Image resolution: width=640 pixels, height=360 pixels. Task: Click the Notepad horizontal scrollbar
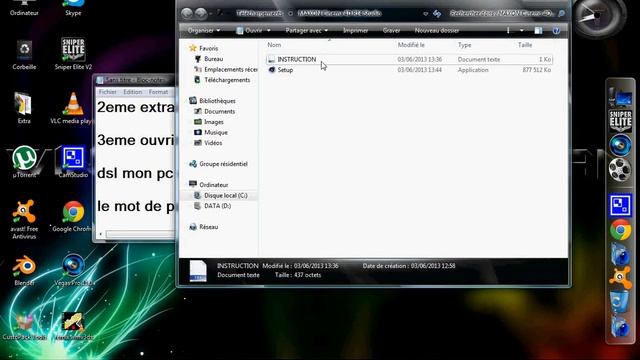pos(140,234)
